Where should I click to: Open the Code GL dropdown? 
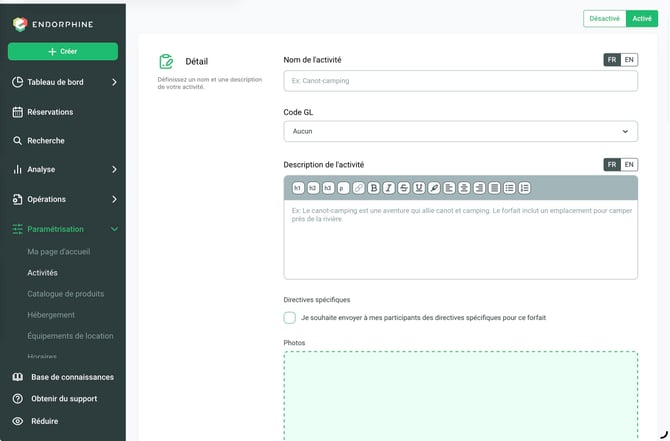pos(461,131)
